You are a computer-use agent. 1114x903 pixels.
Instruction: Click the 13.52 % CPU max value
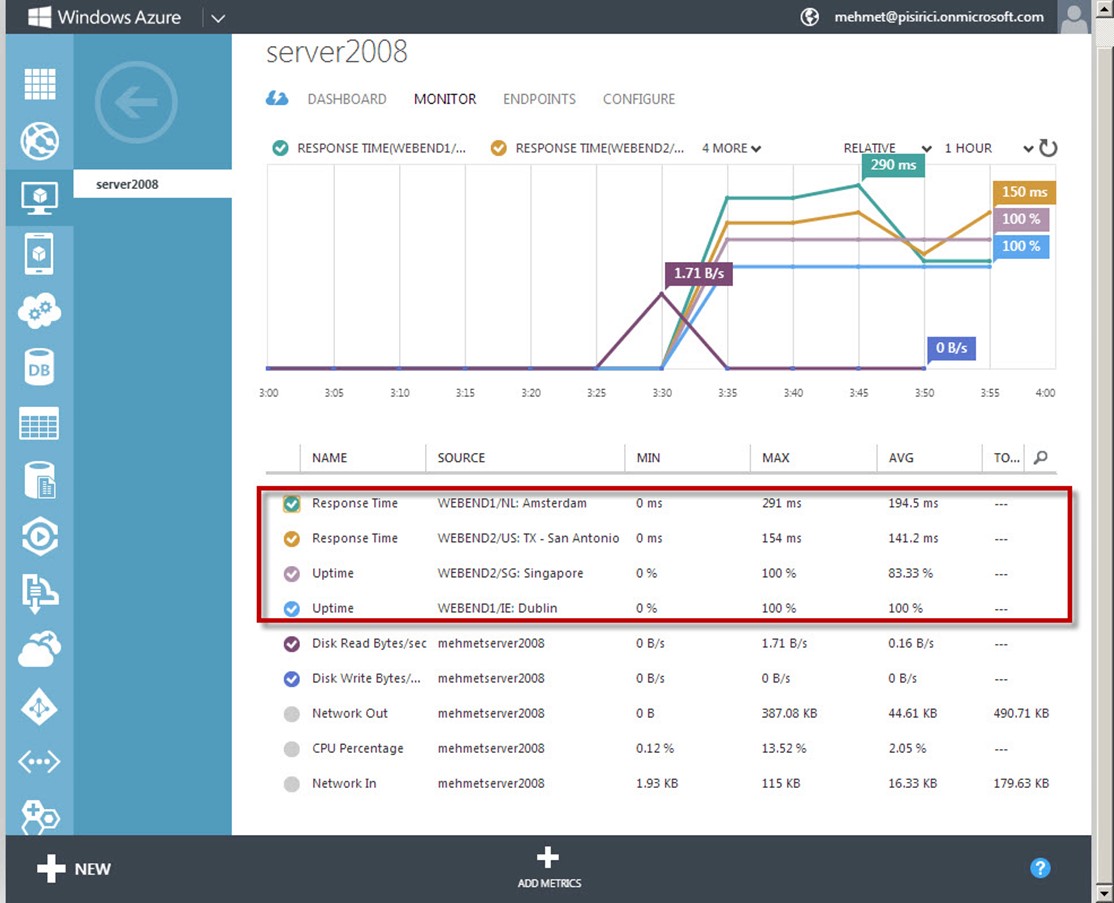[784, 748]
